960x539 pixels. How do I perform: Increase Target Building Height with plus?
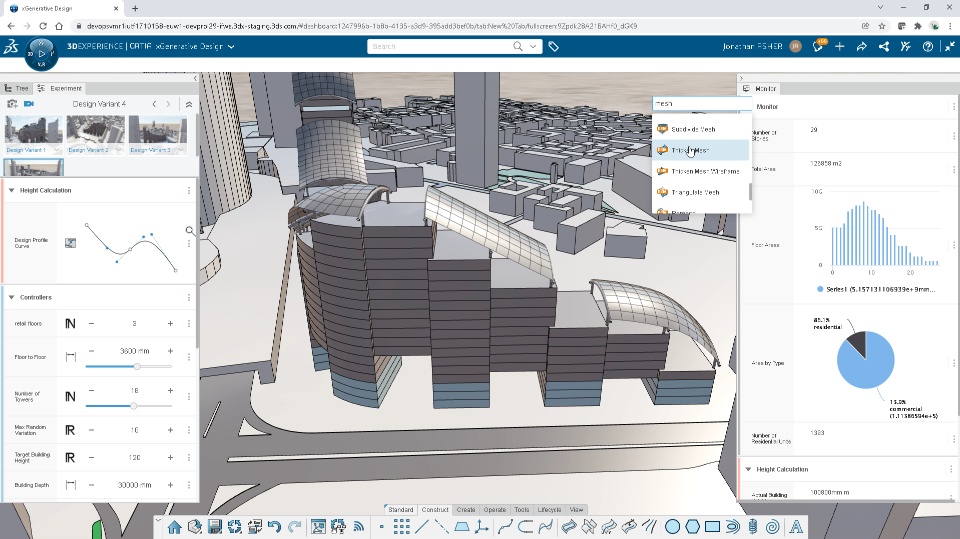pos(170,458)
